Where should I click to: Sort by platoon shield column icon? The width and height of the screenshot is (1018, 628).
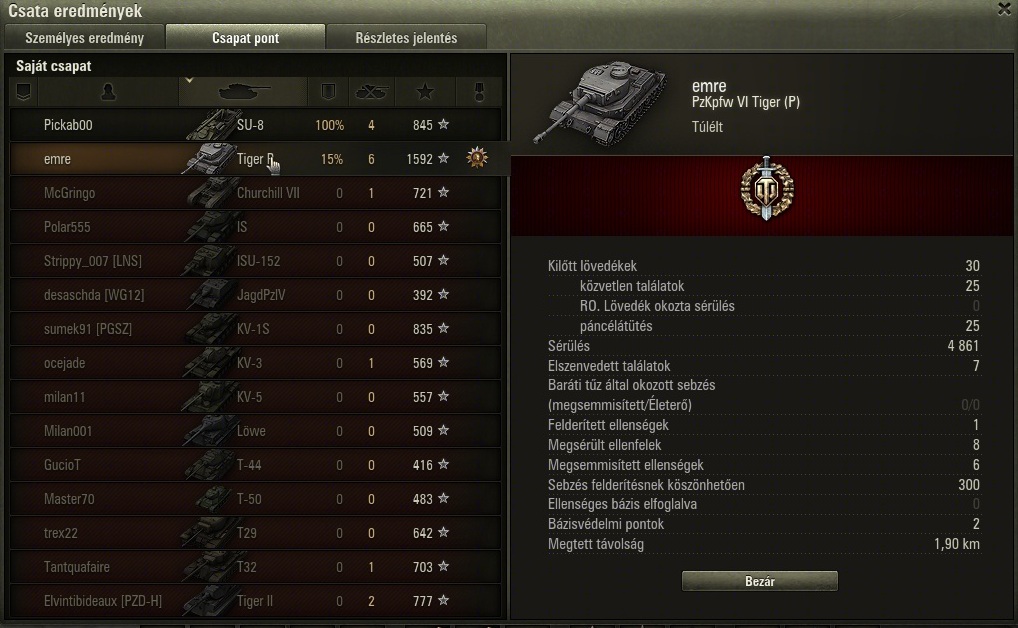click(x=23, y=92)
